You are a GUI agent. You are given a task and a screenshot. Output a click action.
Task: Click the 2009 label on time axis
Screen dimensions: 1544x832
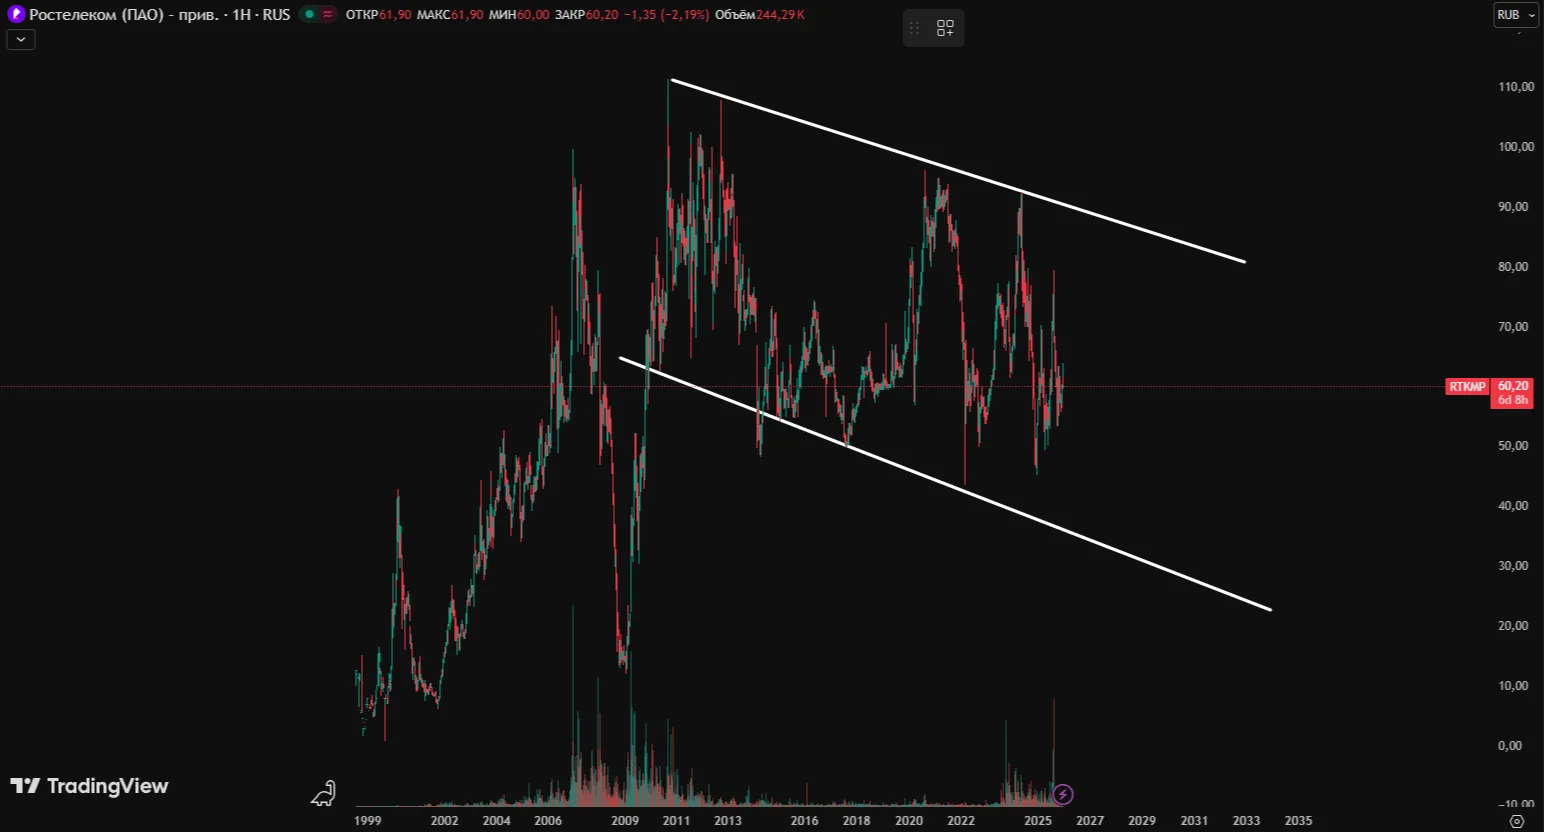pyautogui.click(x=625, y=821)
